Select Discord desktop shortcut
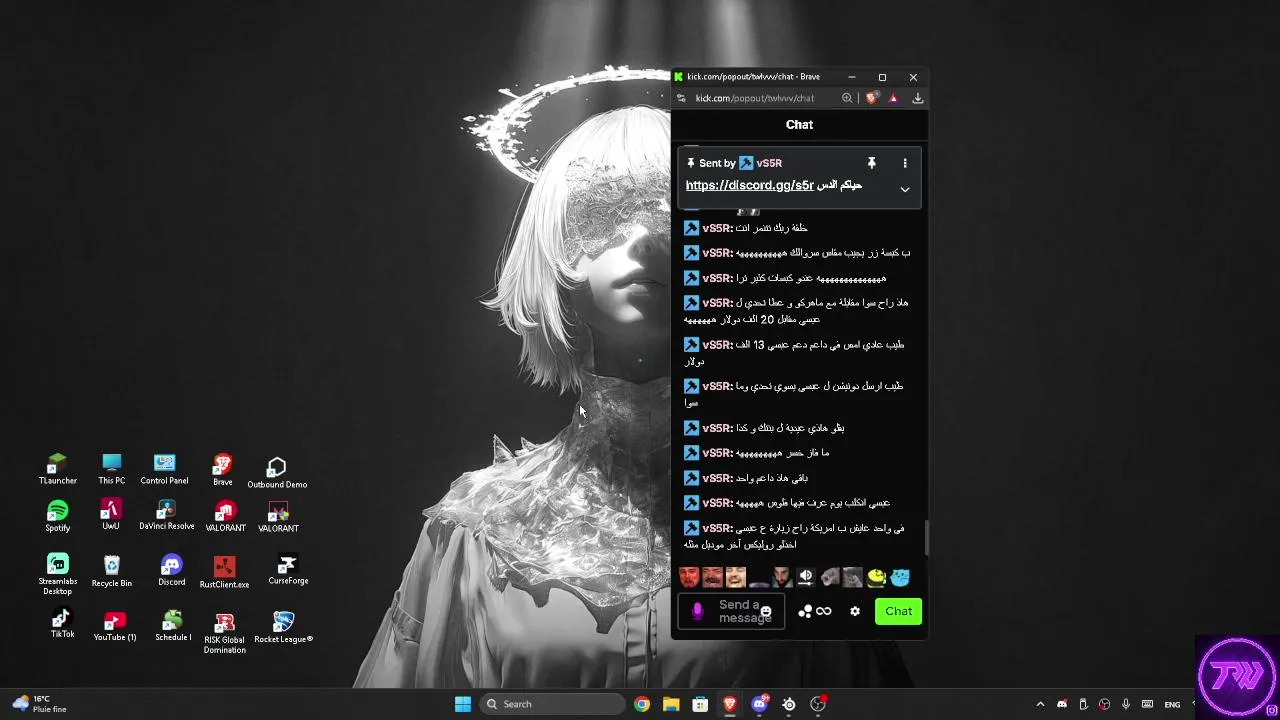Viewport: 1280px width, 720px height. coord(171,571)
